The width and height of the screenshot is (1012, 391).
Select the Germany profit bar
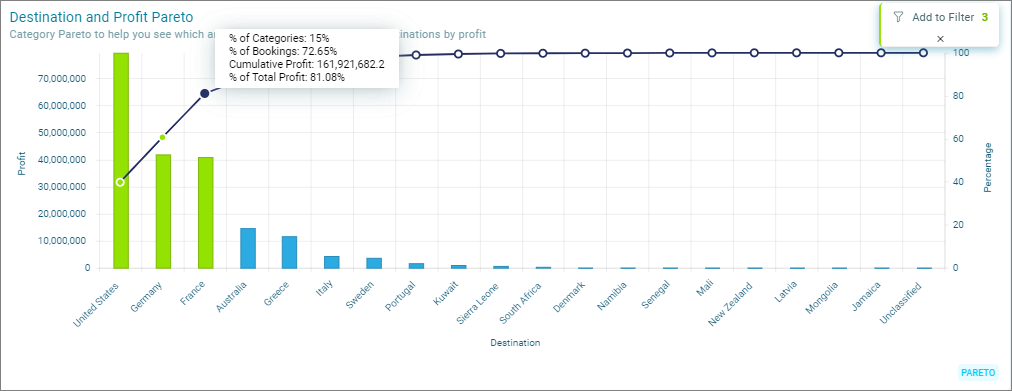[163, 212]
